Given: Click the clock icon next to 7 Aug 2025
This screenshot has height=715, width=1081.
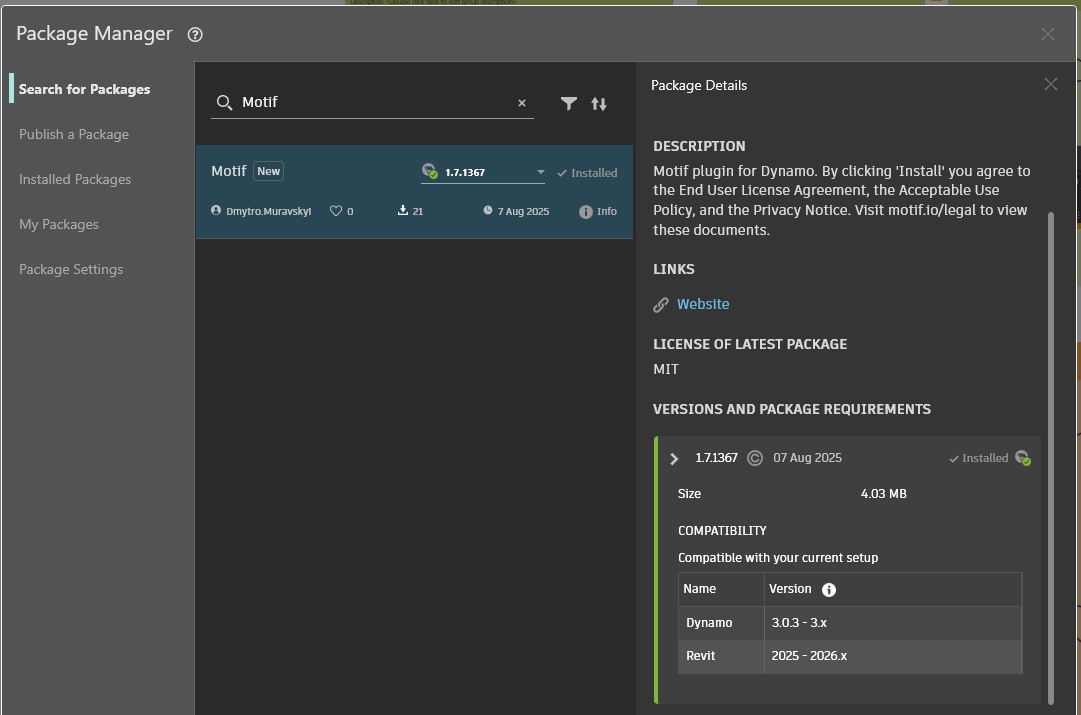Looking at the screenshot, I should coord(488,210).
